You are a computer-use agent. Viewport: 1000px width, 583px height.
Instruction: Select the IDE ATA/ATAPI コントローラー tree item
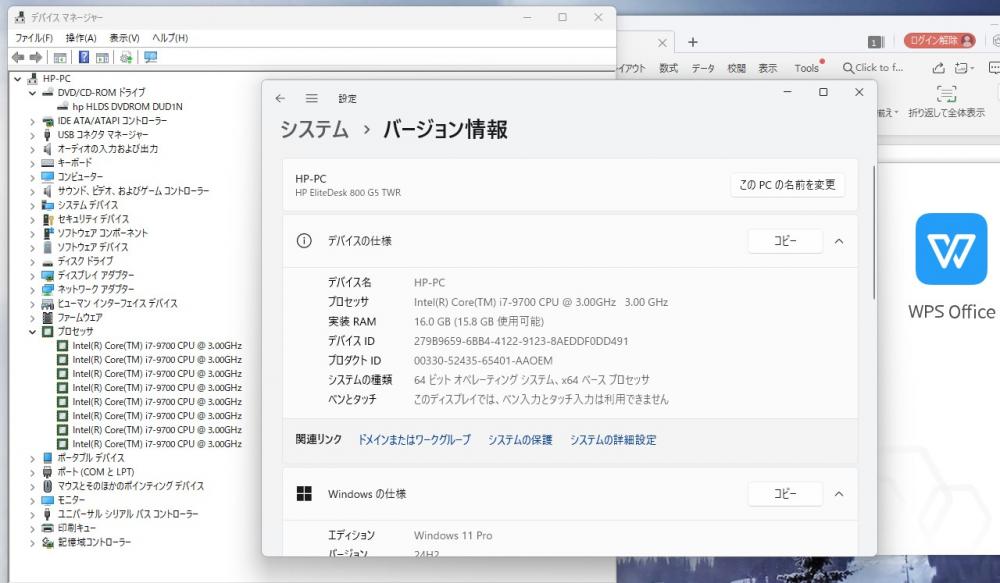[x=112, y=121]
